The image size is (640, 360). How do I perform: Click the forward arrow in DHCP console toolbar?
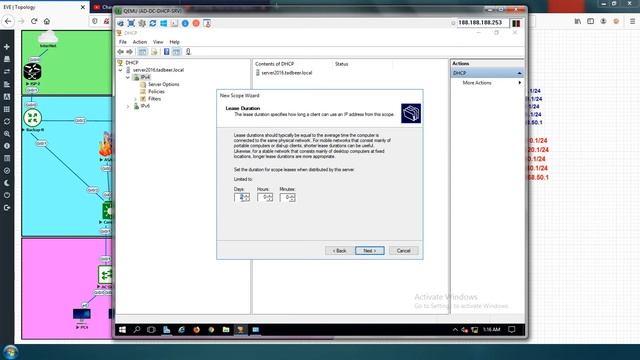(x=129, y=52)
